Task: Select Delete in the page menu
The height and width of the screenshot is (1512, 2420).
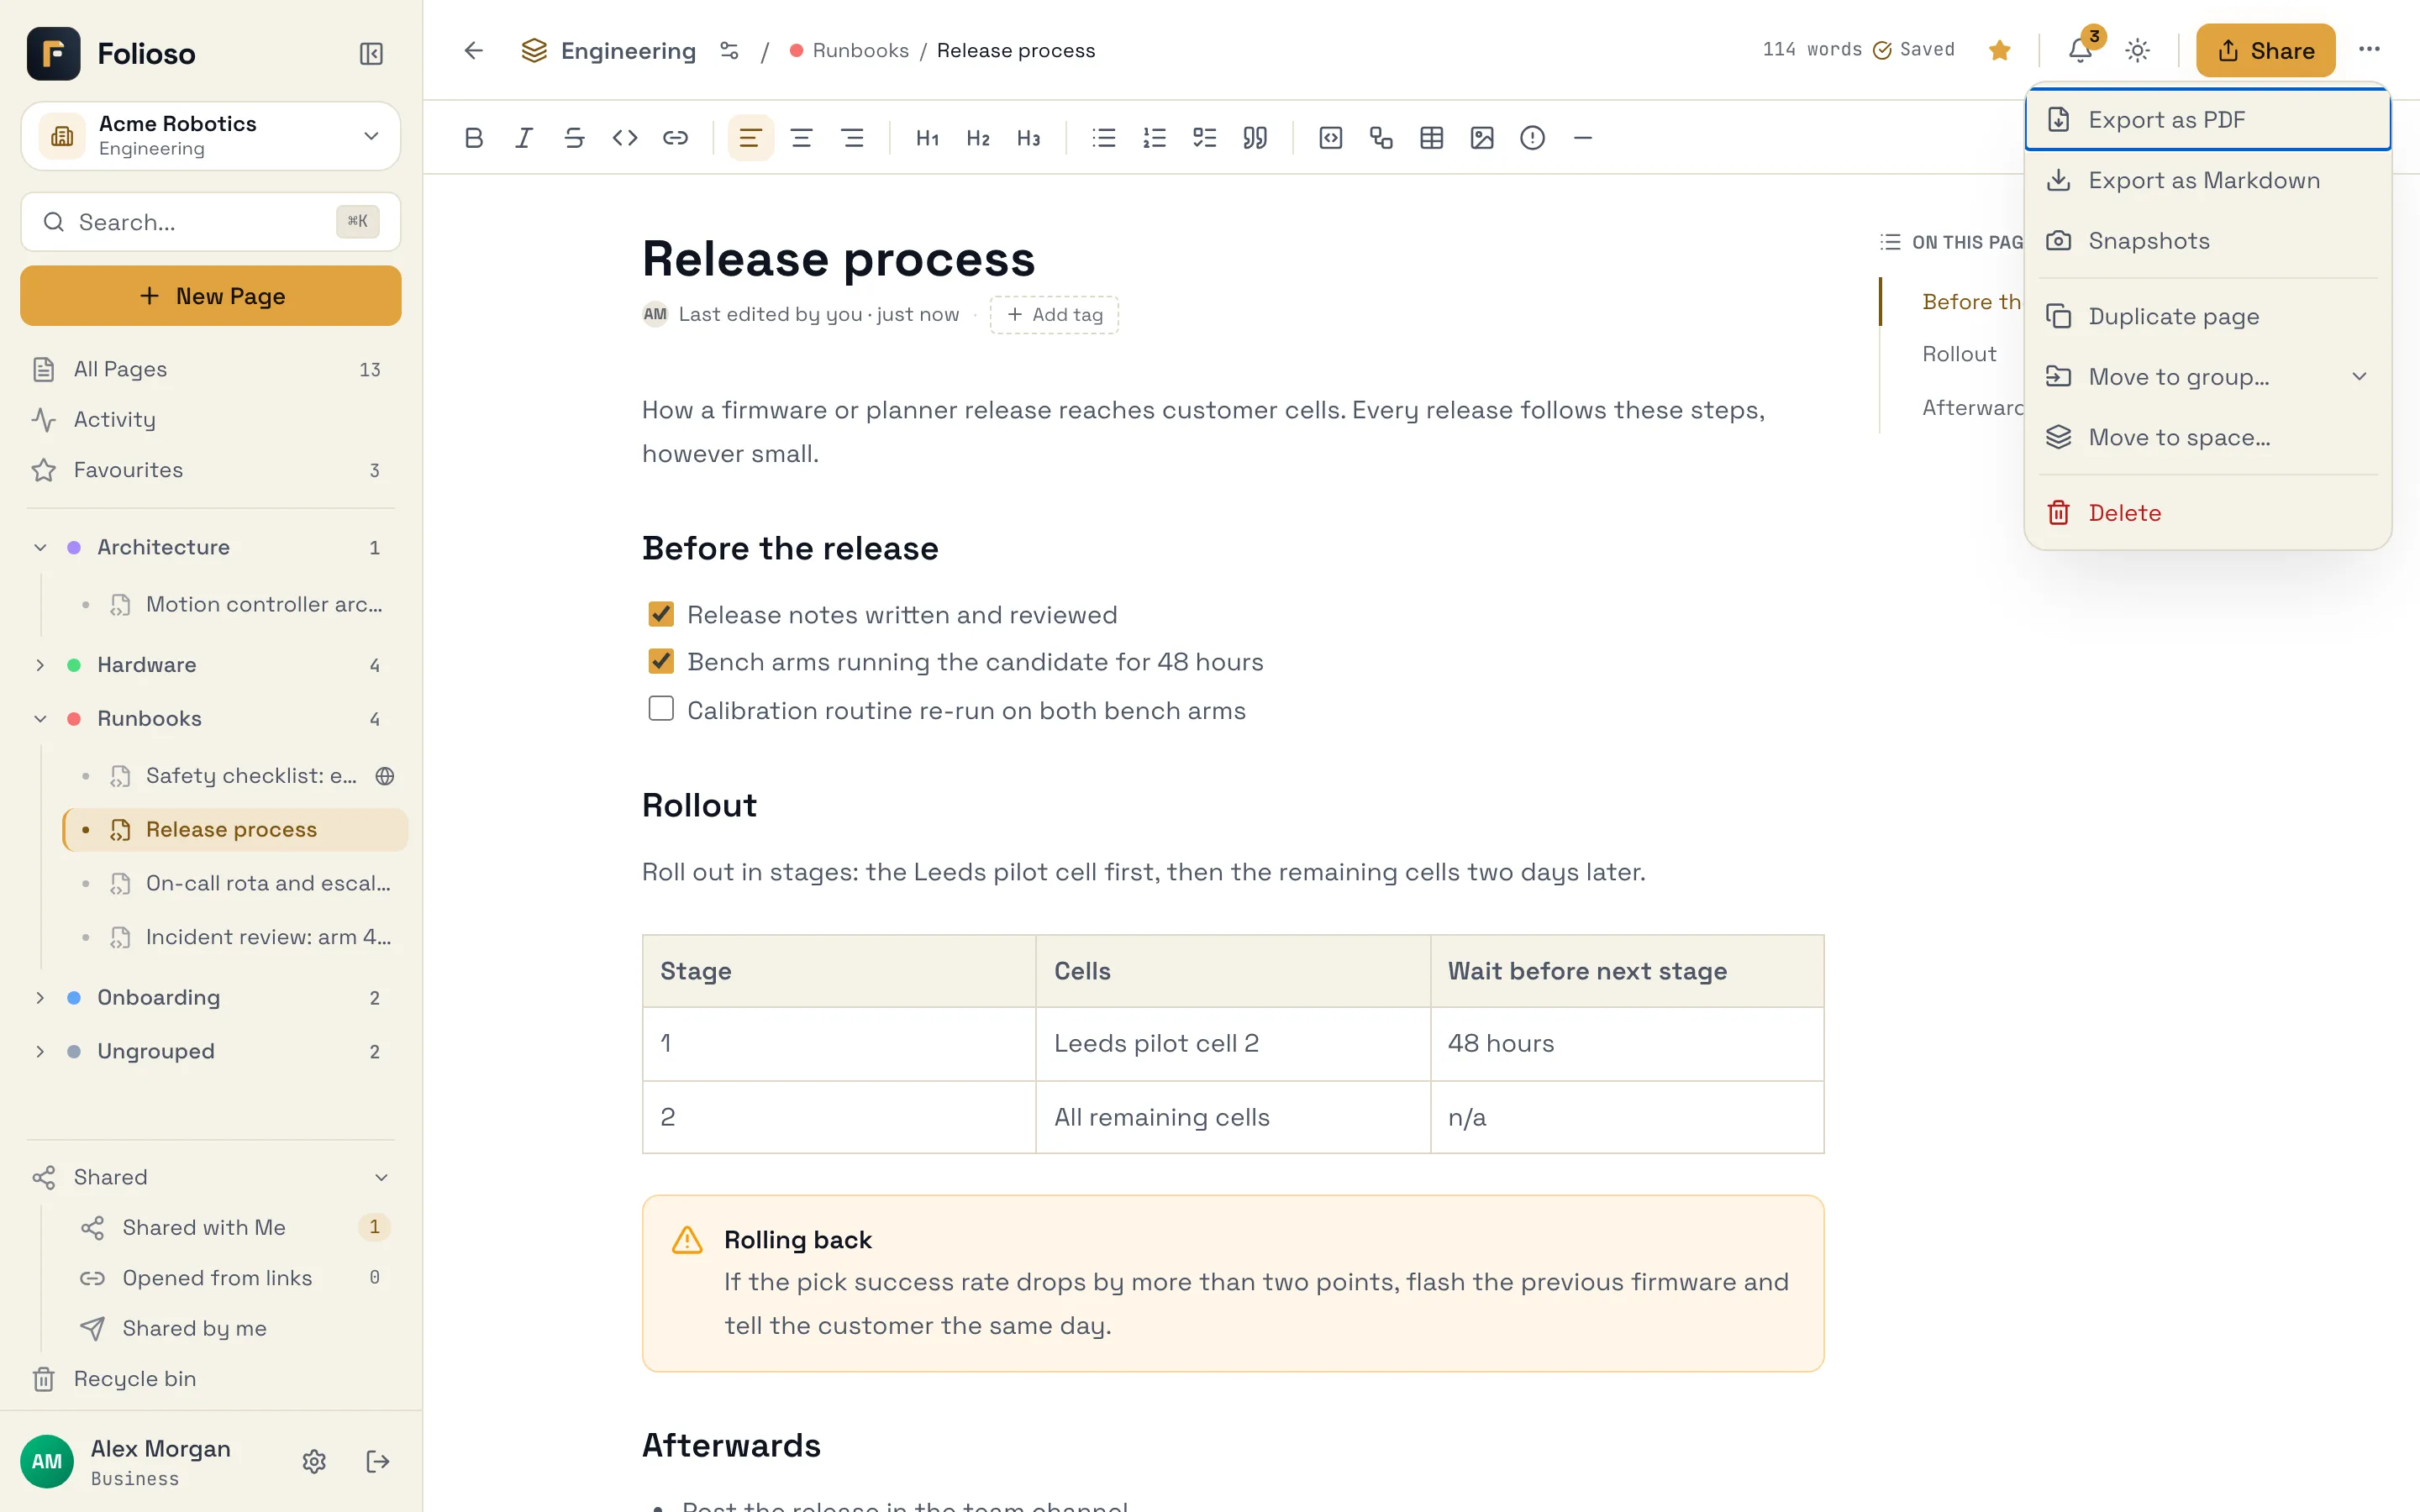Action: click(x=2207, y=513)
